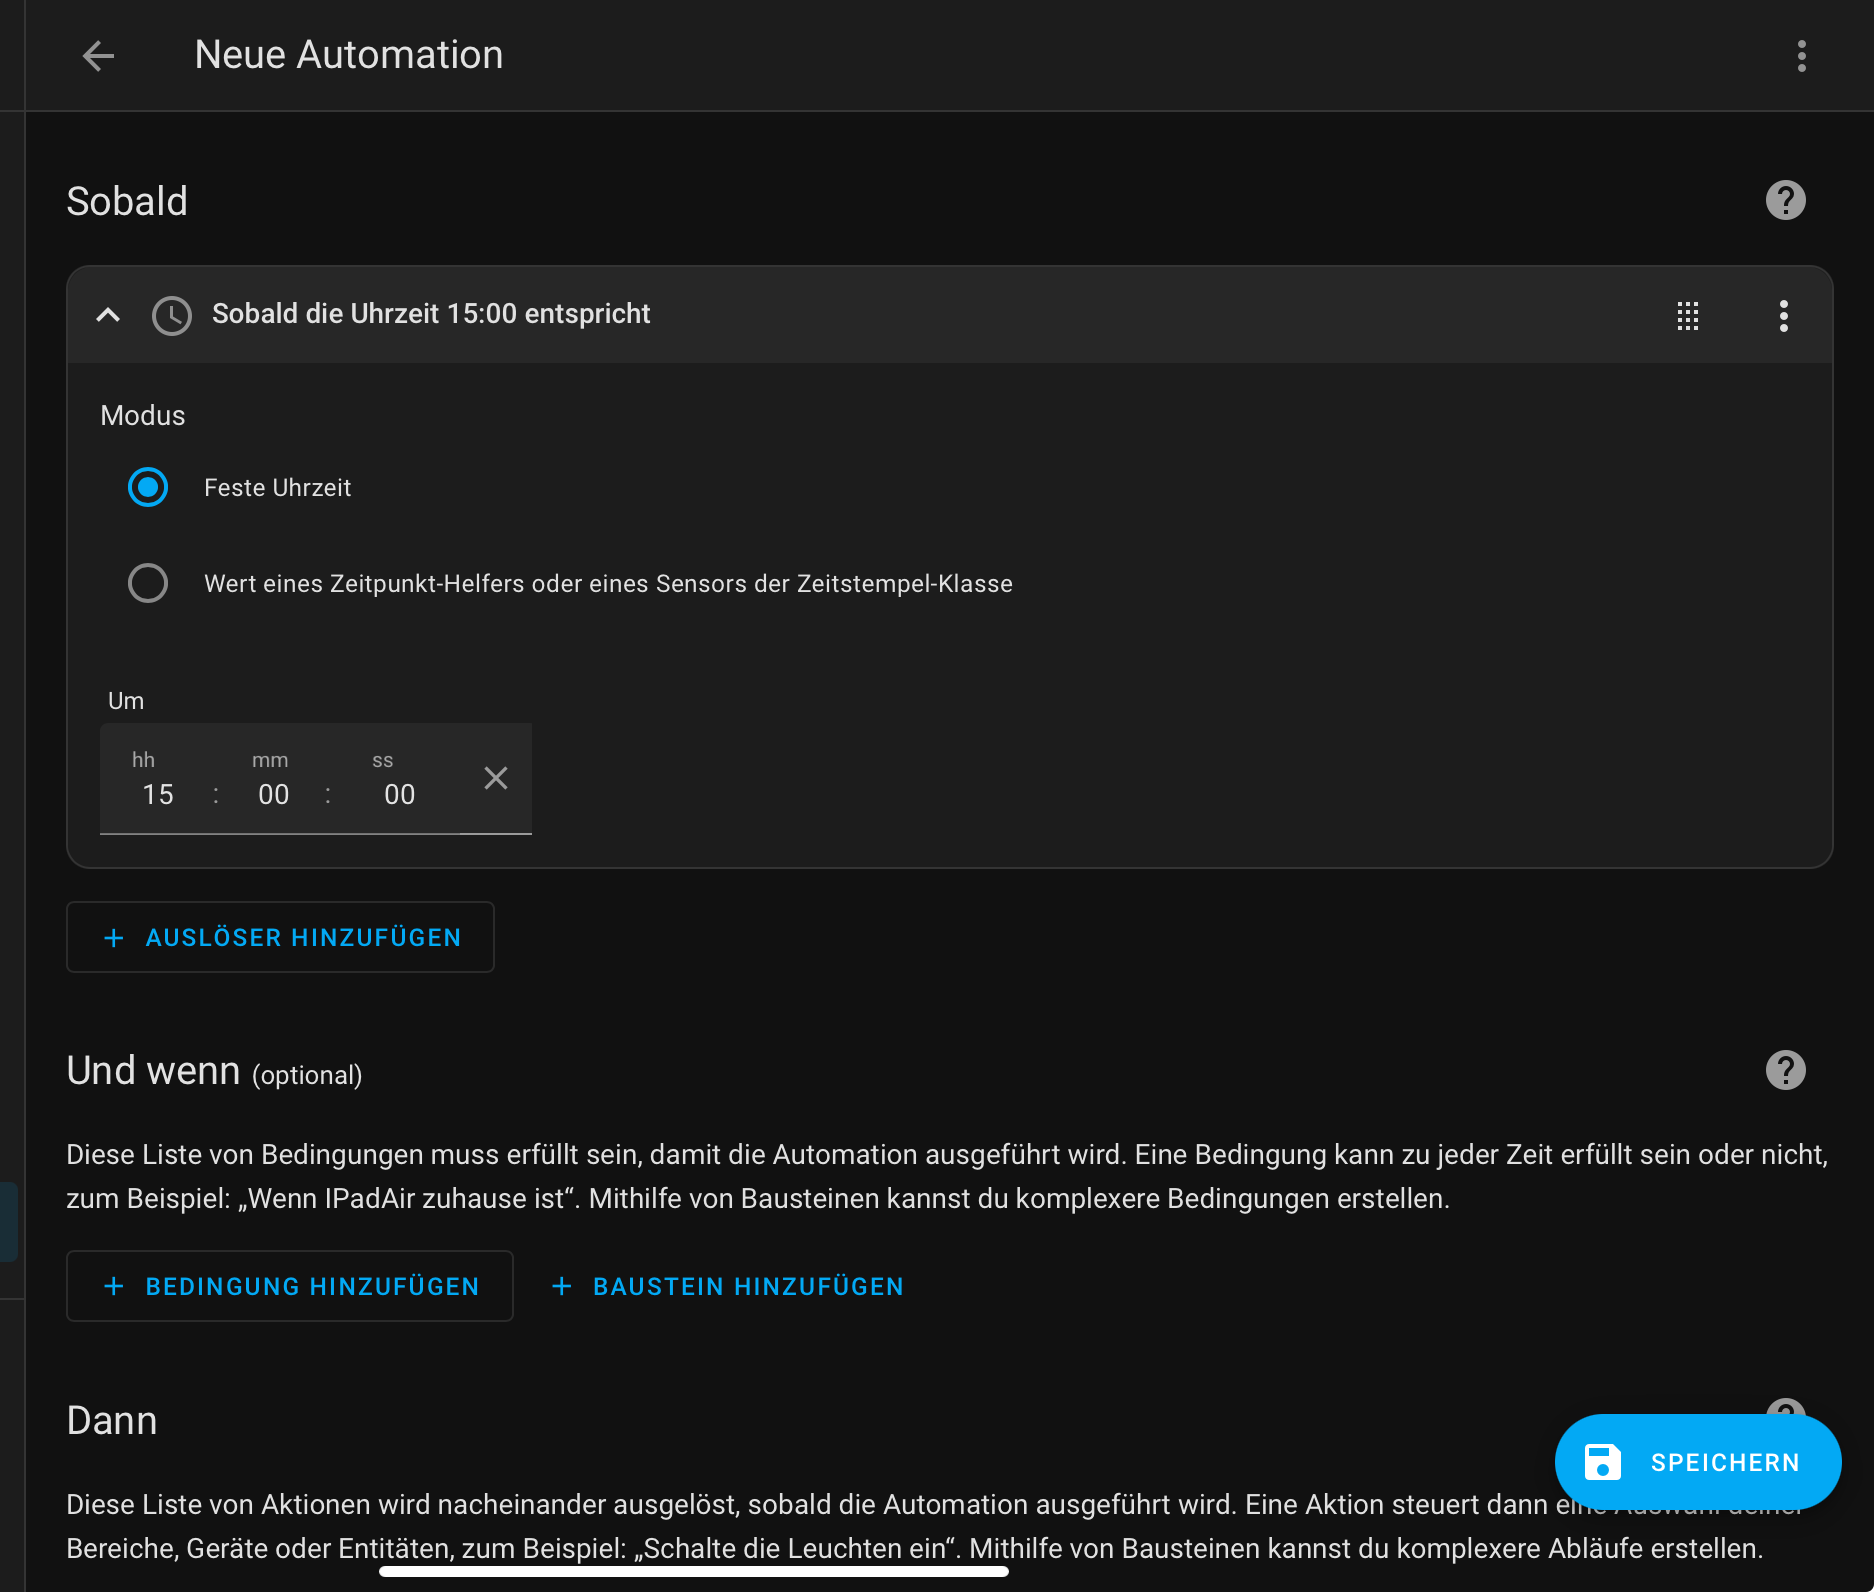The image size is (1874, 1592).
Task: Click the hours field showing 15
Action: tap(158, 794)
